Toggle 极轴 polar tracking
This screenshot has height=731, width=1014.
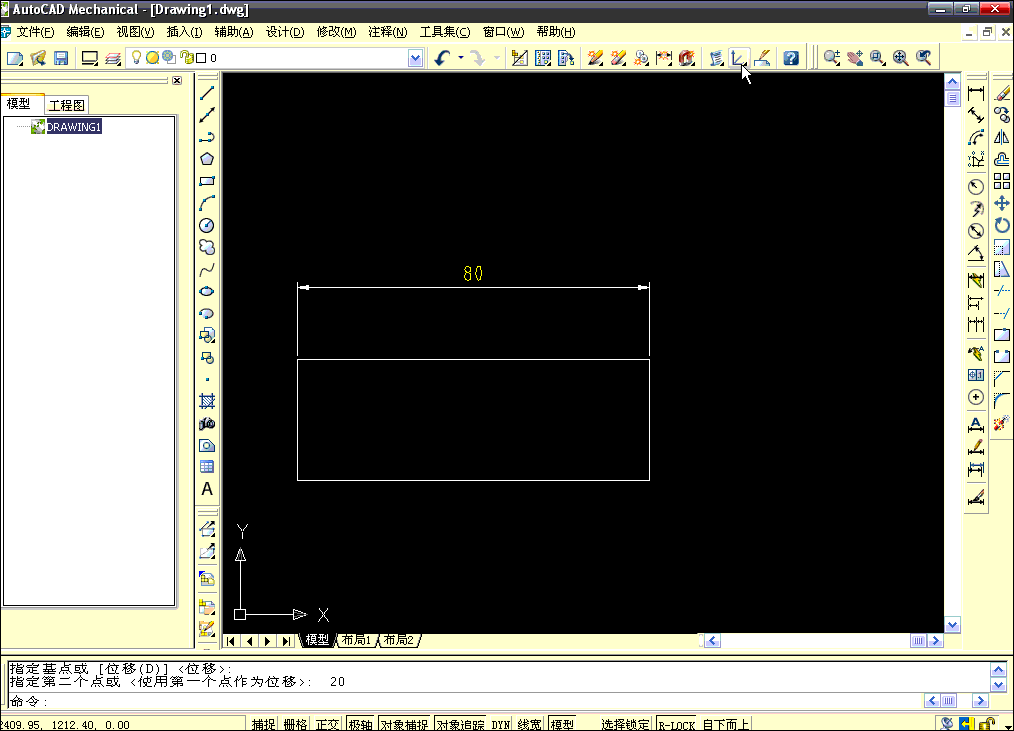tap(360, 725)
